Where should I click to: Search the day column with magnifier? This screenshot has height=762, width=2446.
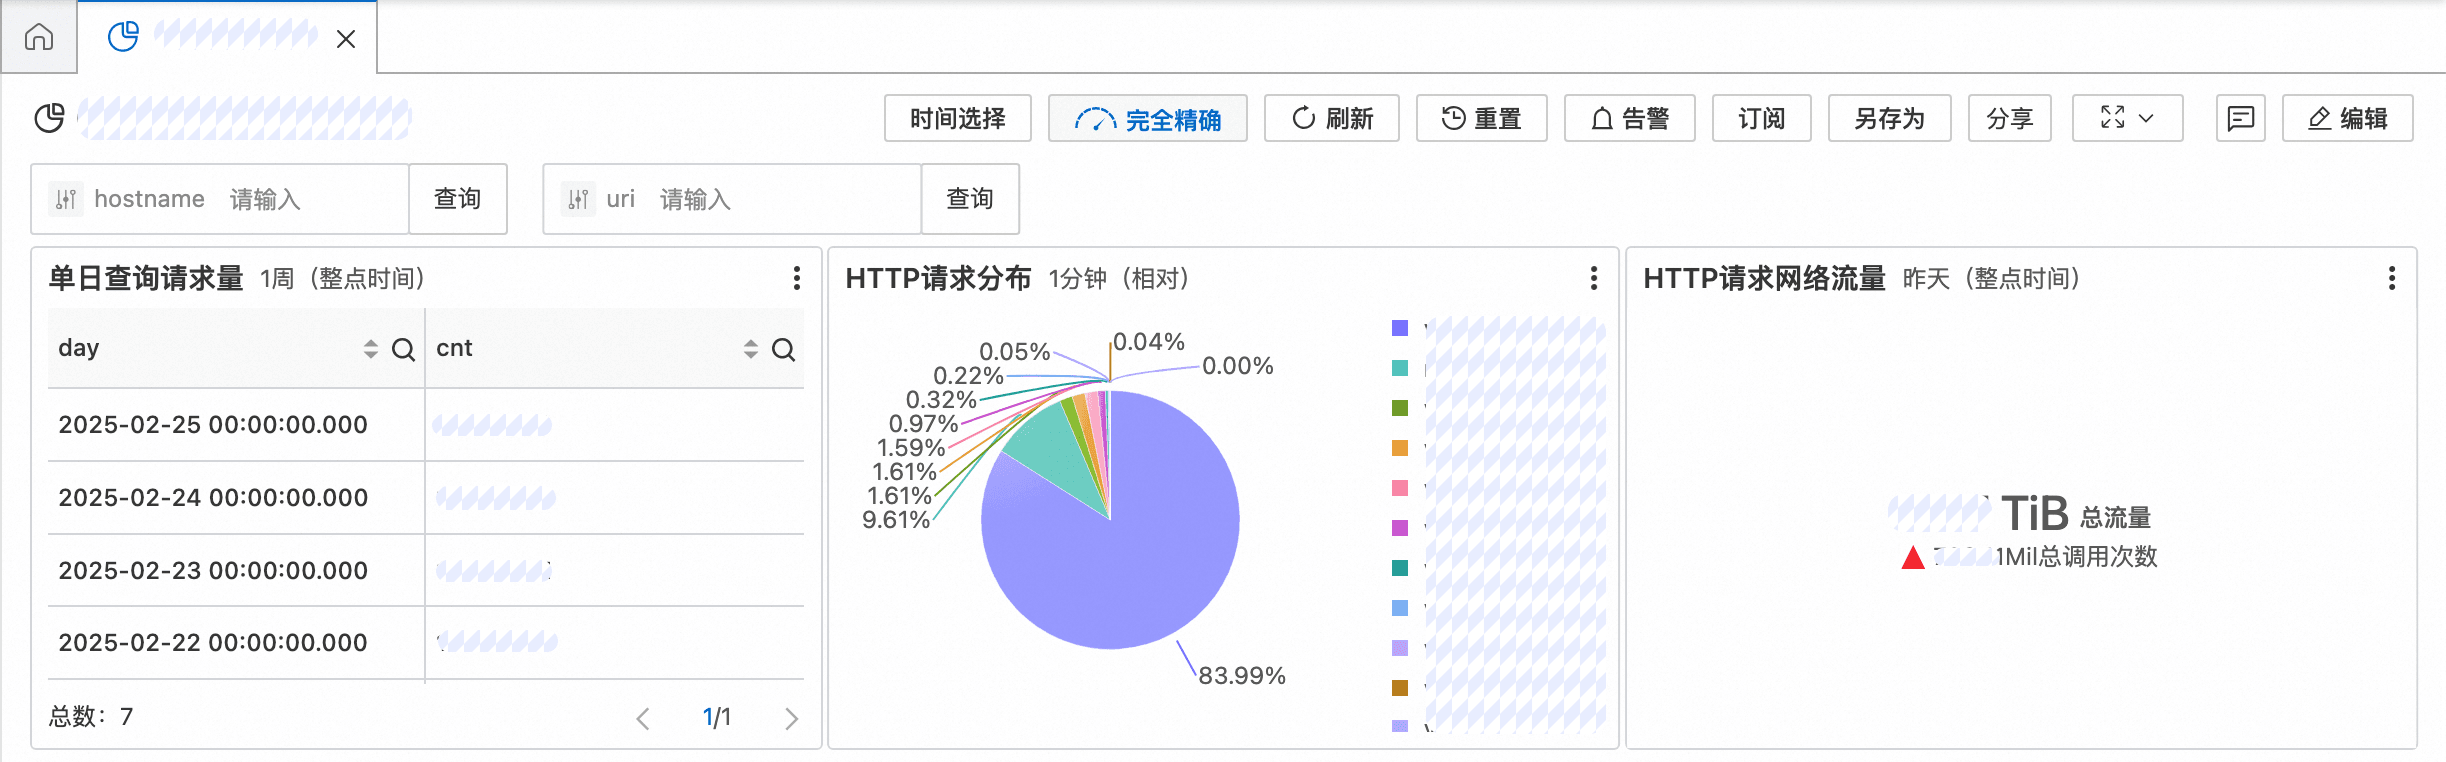pyautogui.click(x=403, y=349)
